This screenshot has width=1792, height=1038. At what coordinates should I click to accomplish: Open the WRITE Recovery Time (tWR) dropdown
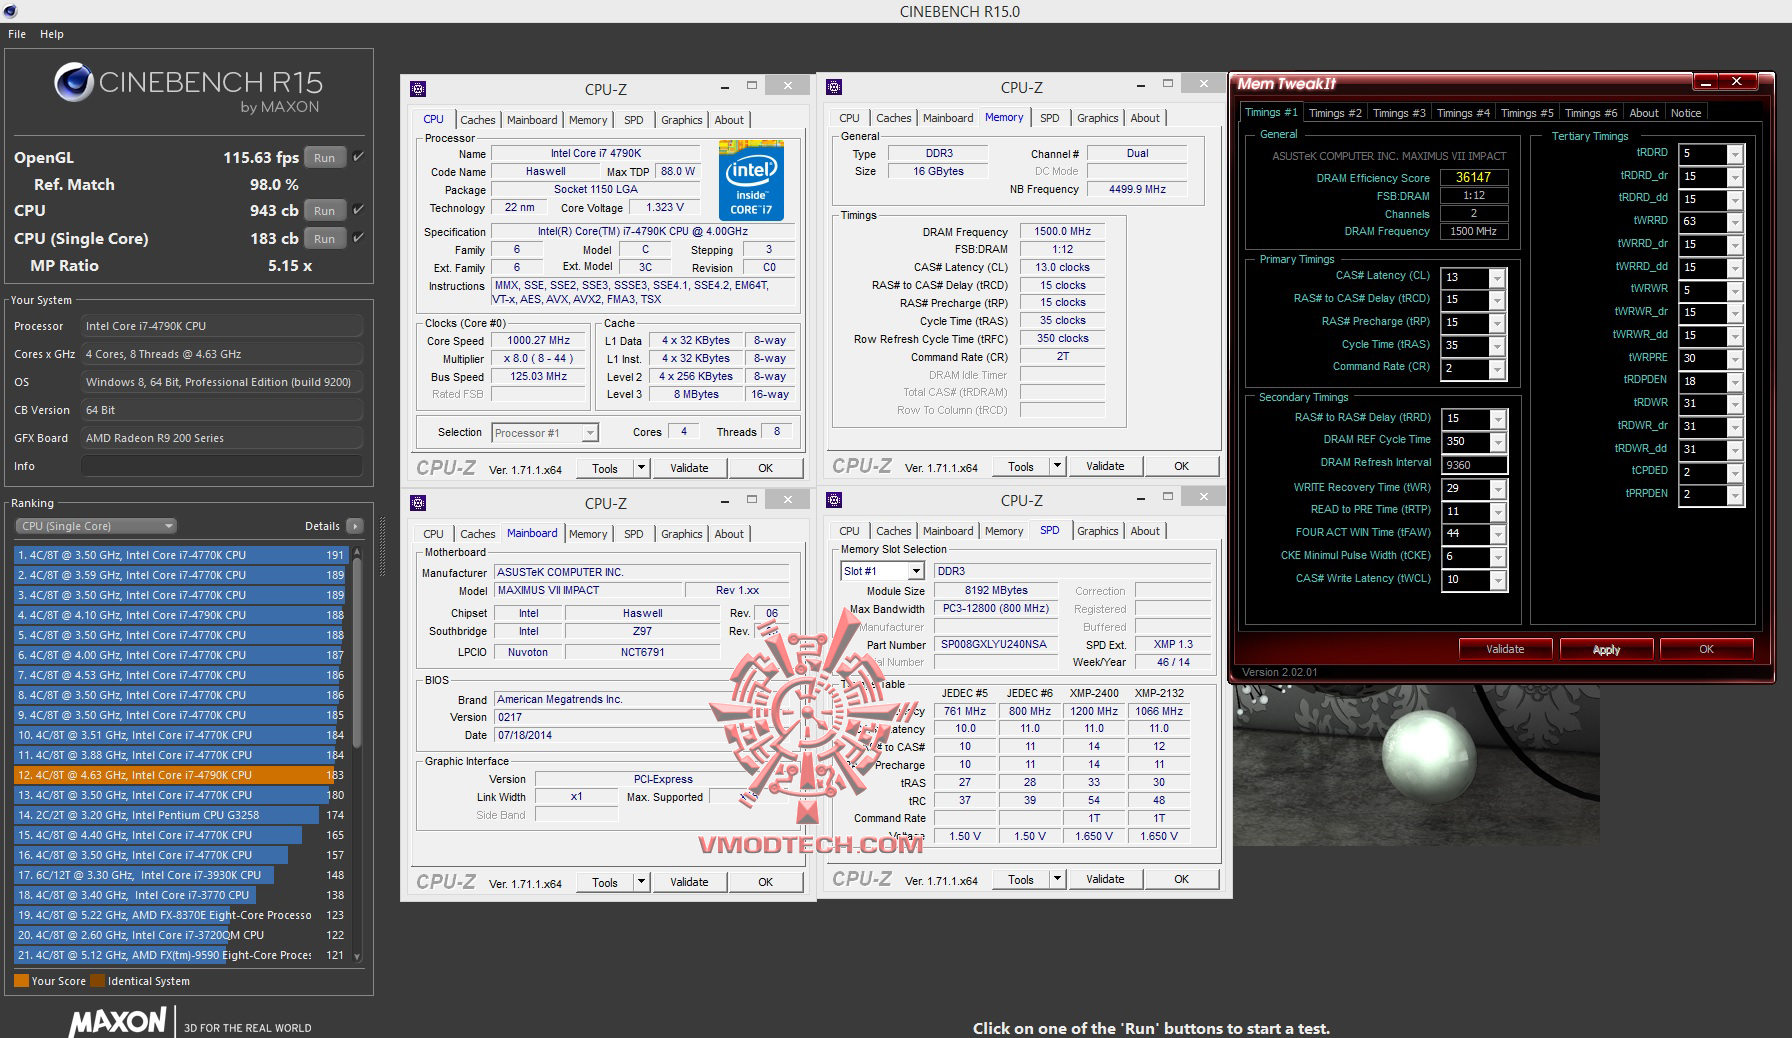click(1497, 489)
